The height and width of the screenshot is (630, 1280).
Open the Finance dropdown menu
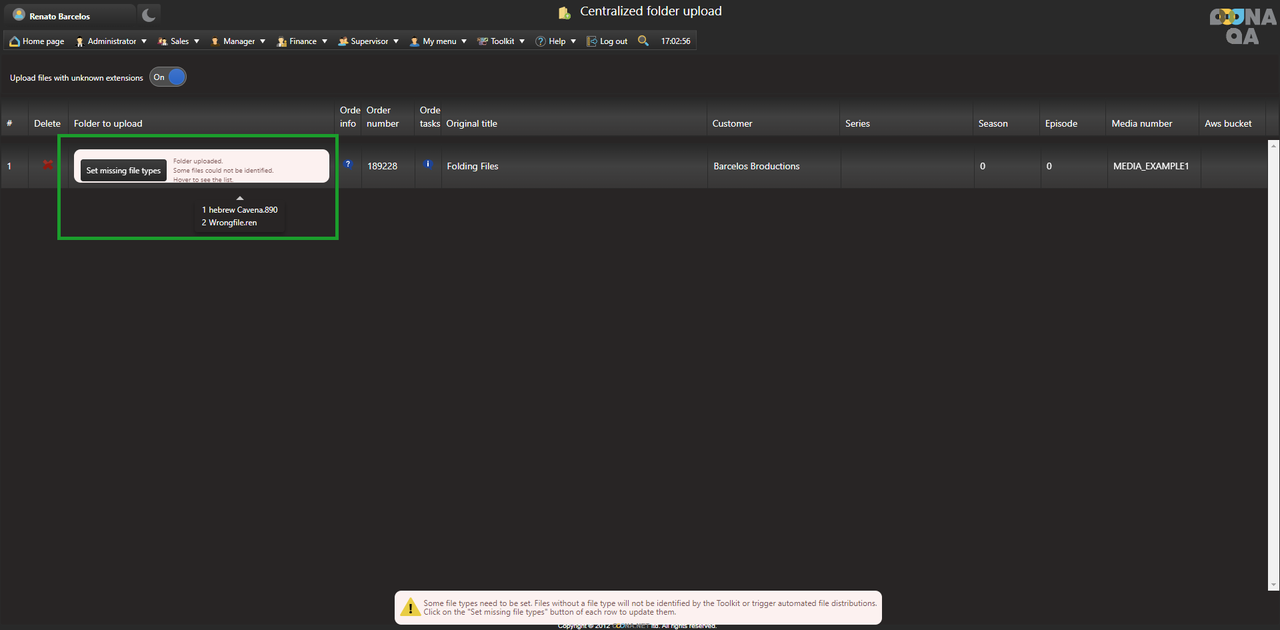coord(302,41)
